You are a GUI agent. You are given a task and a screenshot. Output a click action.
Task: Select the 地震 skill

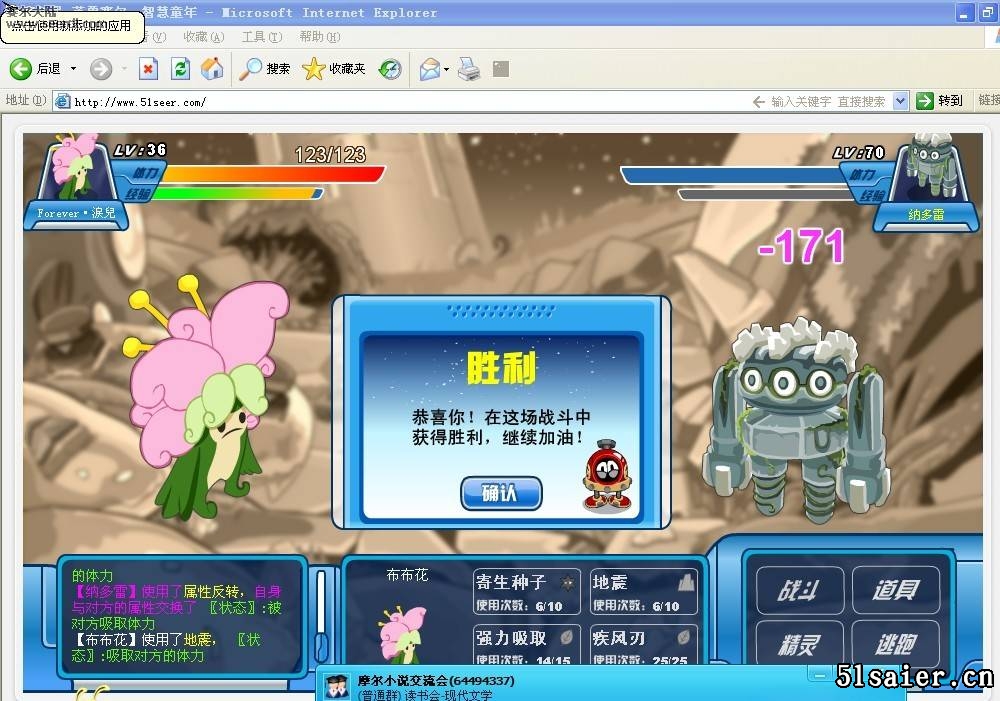click(644, 591)
